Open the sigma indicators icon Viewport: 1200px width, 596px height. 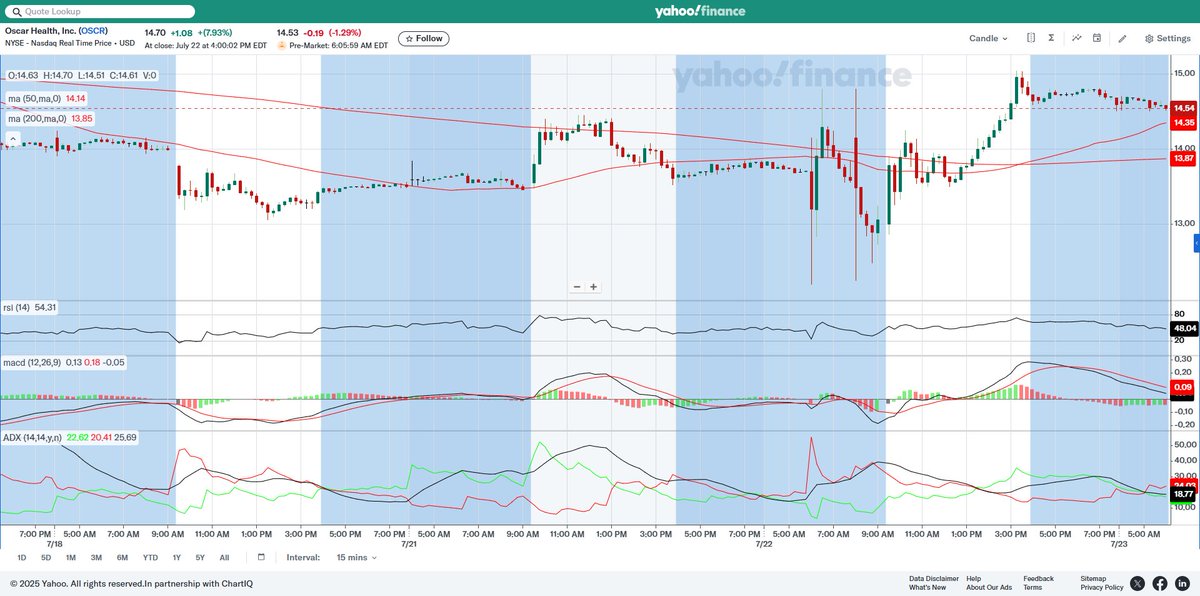click(x=1052, y=38)
